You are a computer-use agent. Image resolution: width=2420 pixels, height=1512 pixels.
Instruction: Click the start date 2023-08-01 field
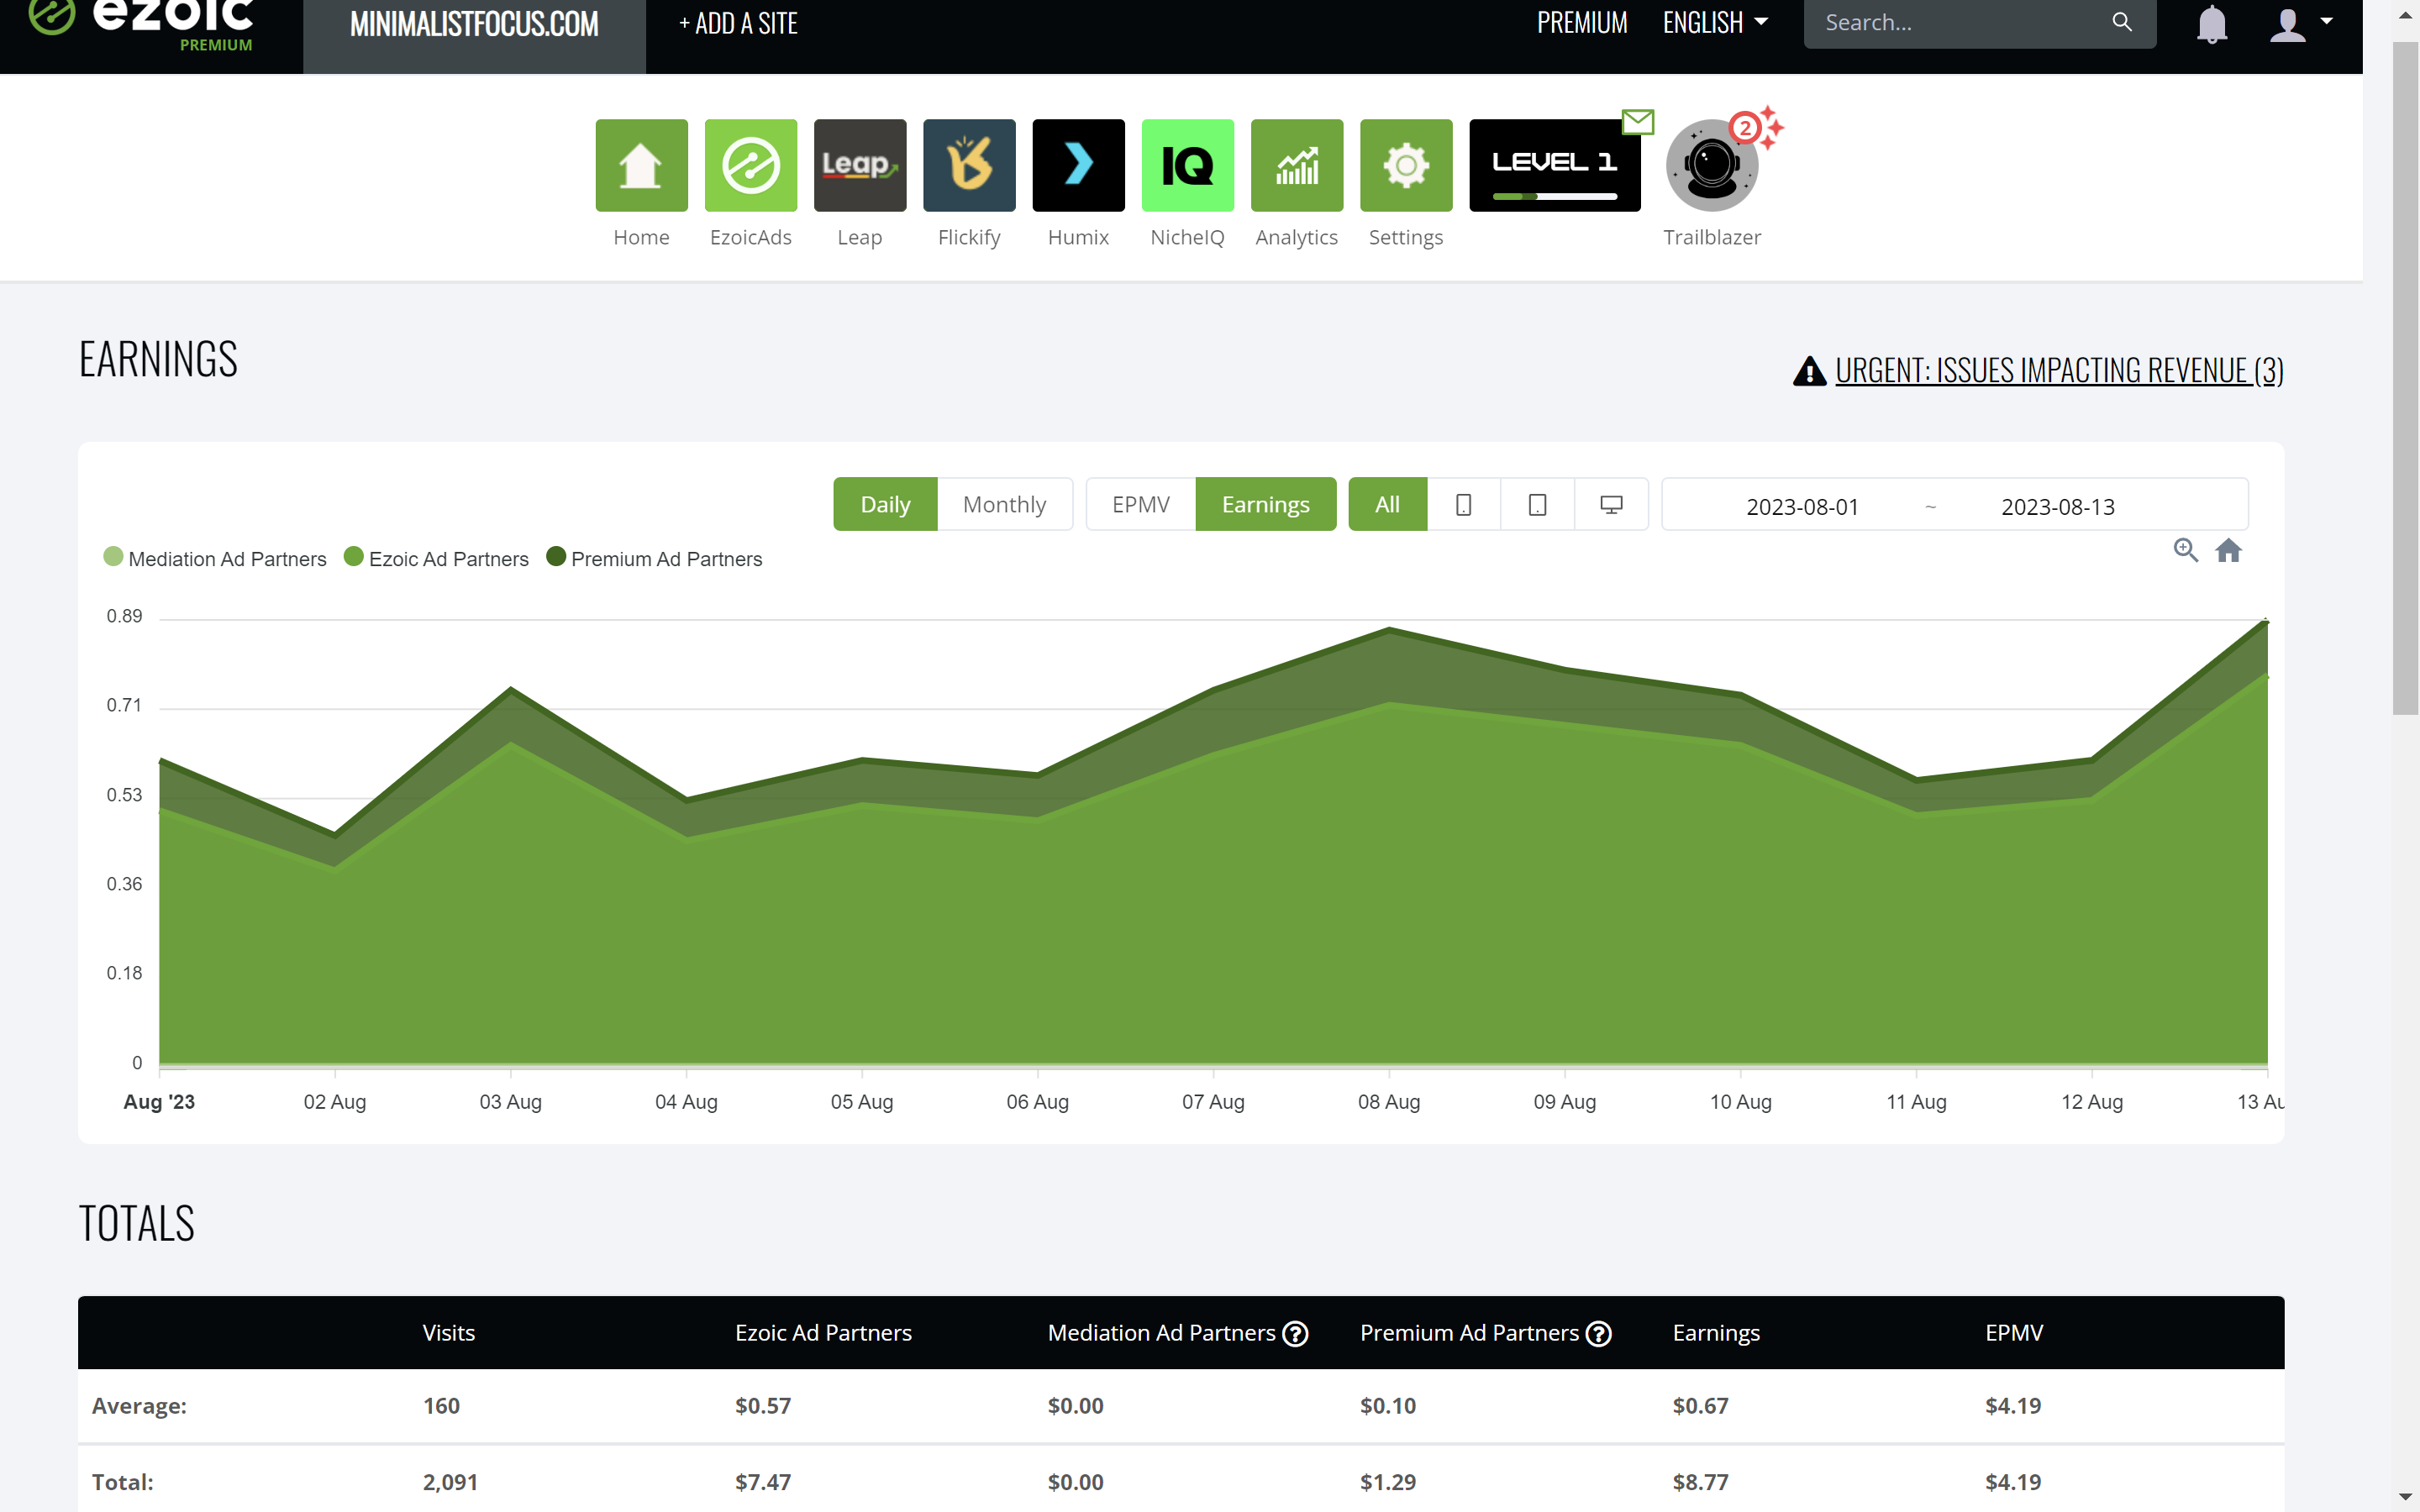1802,506
